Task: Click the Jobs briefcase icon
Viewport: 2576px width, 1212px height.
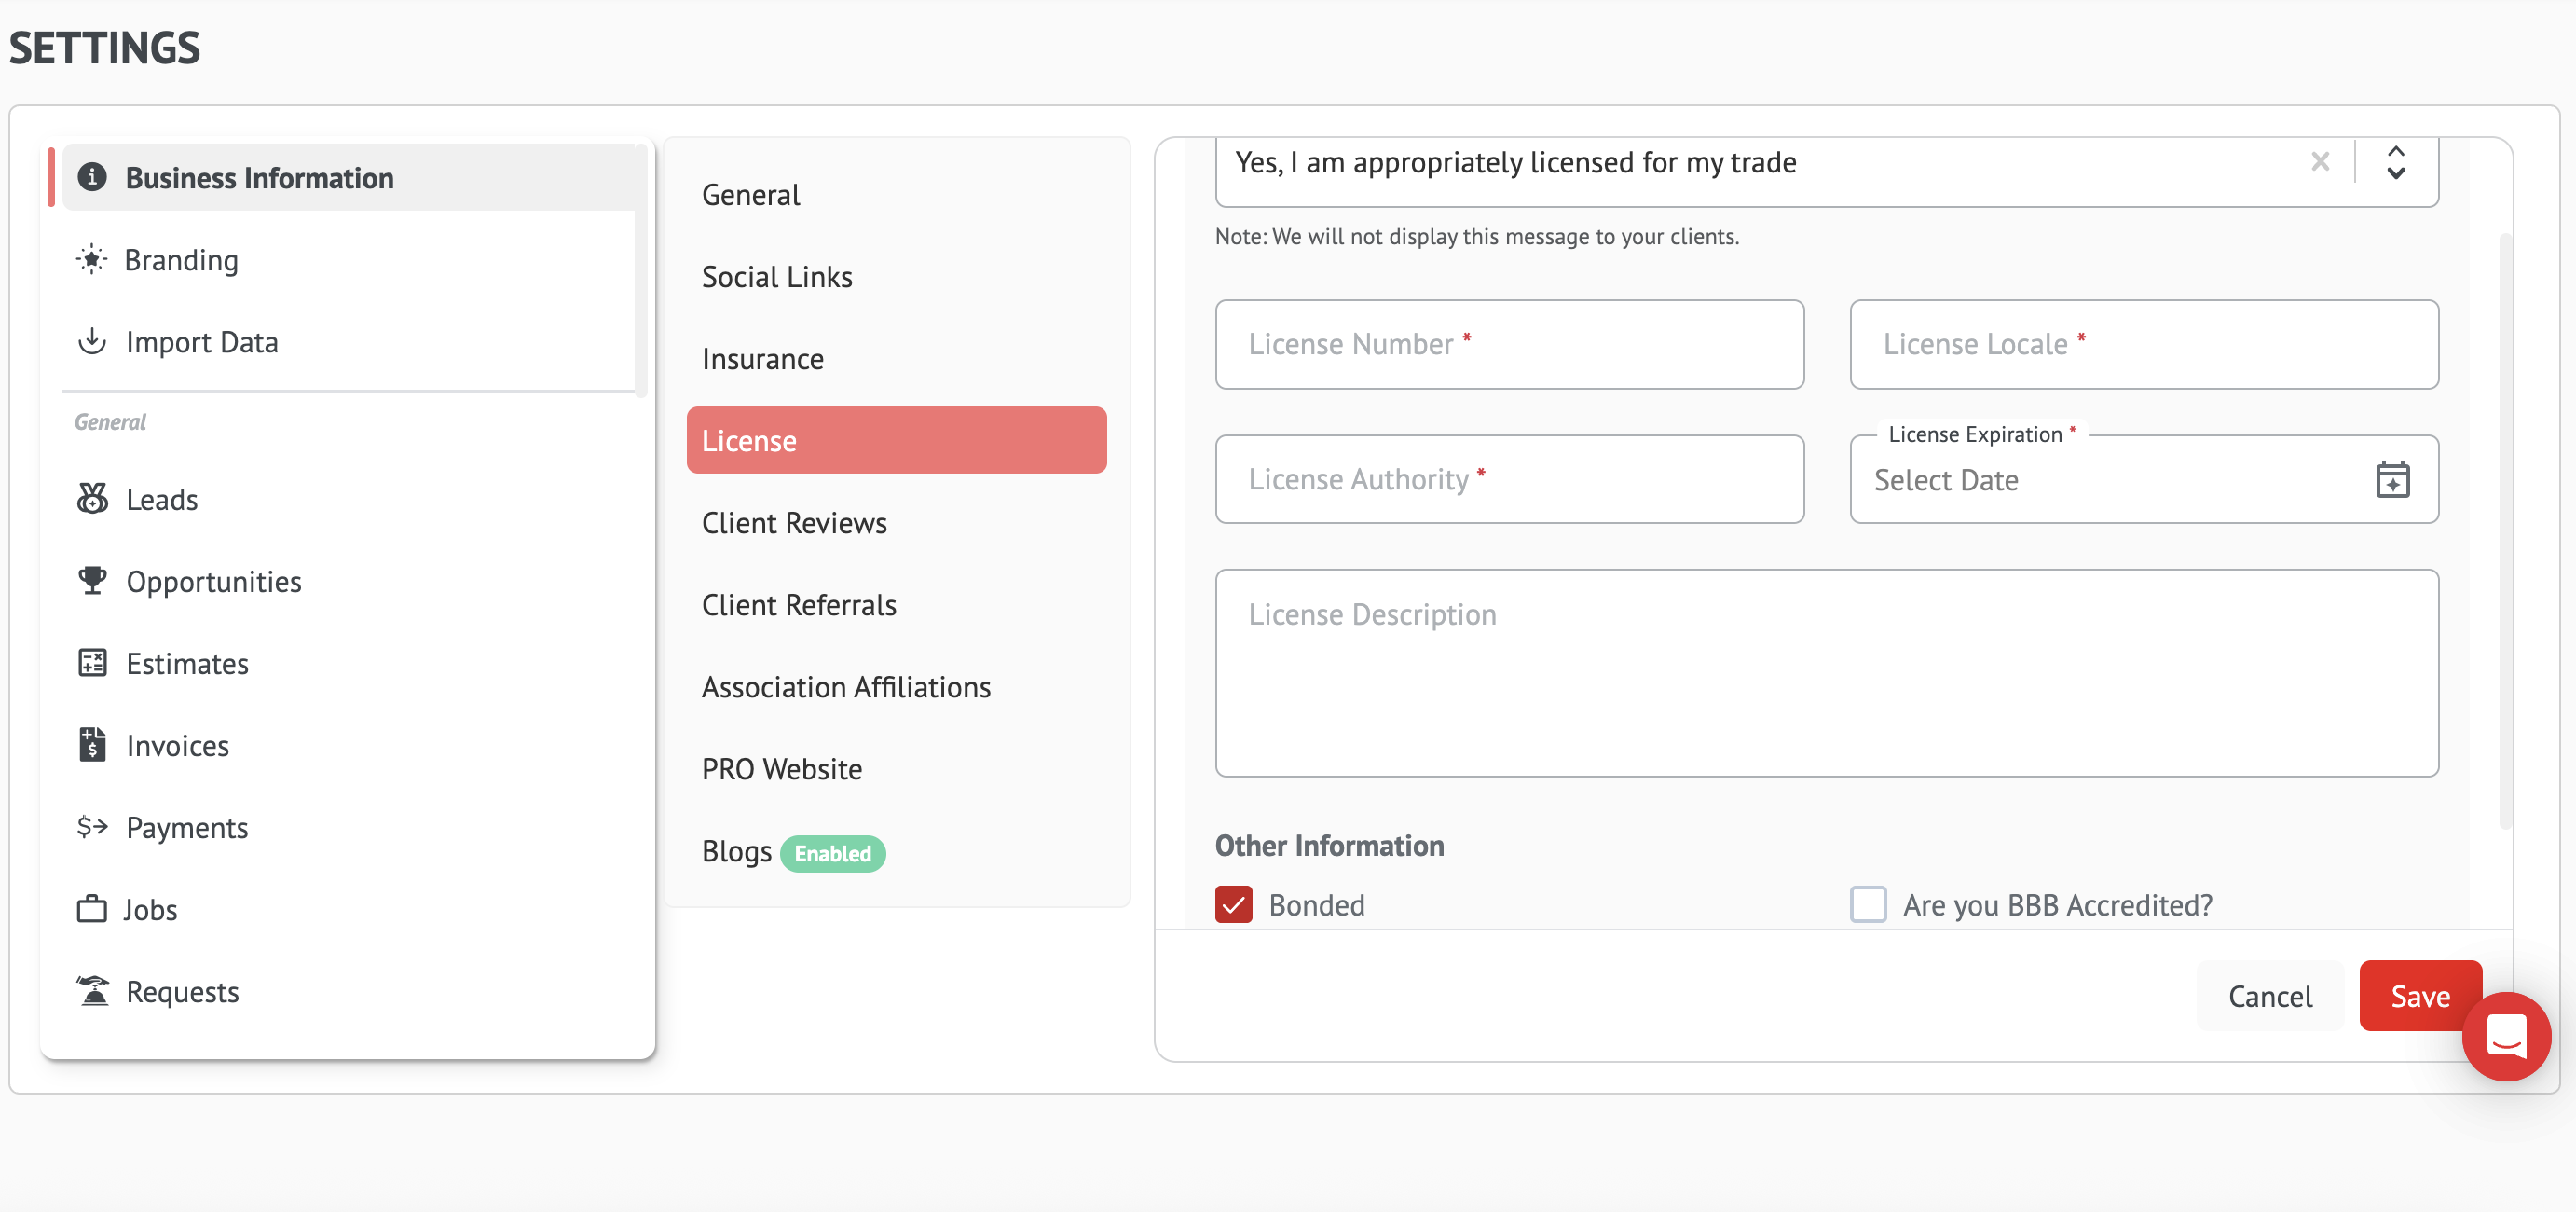Action: point(91,908)
